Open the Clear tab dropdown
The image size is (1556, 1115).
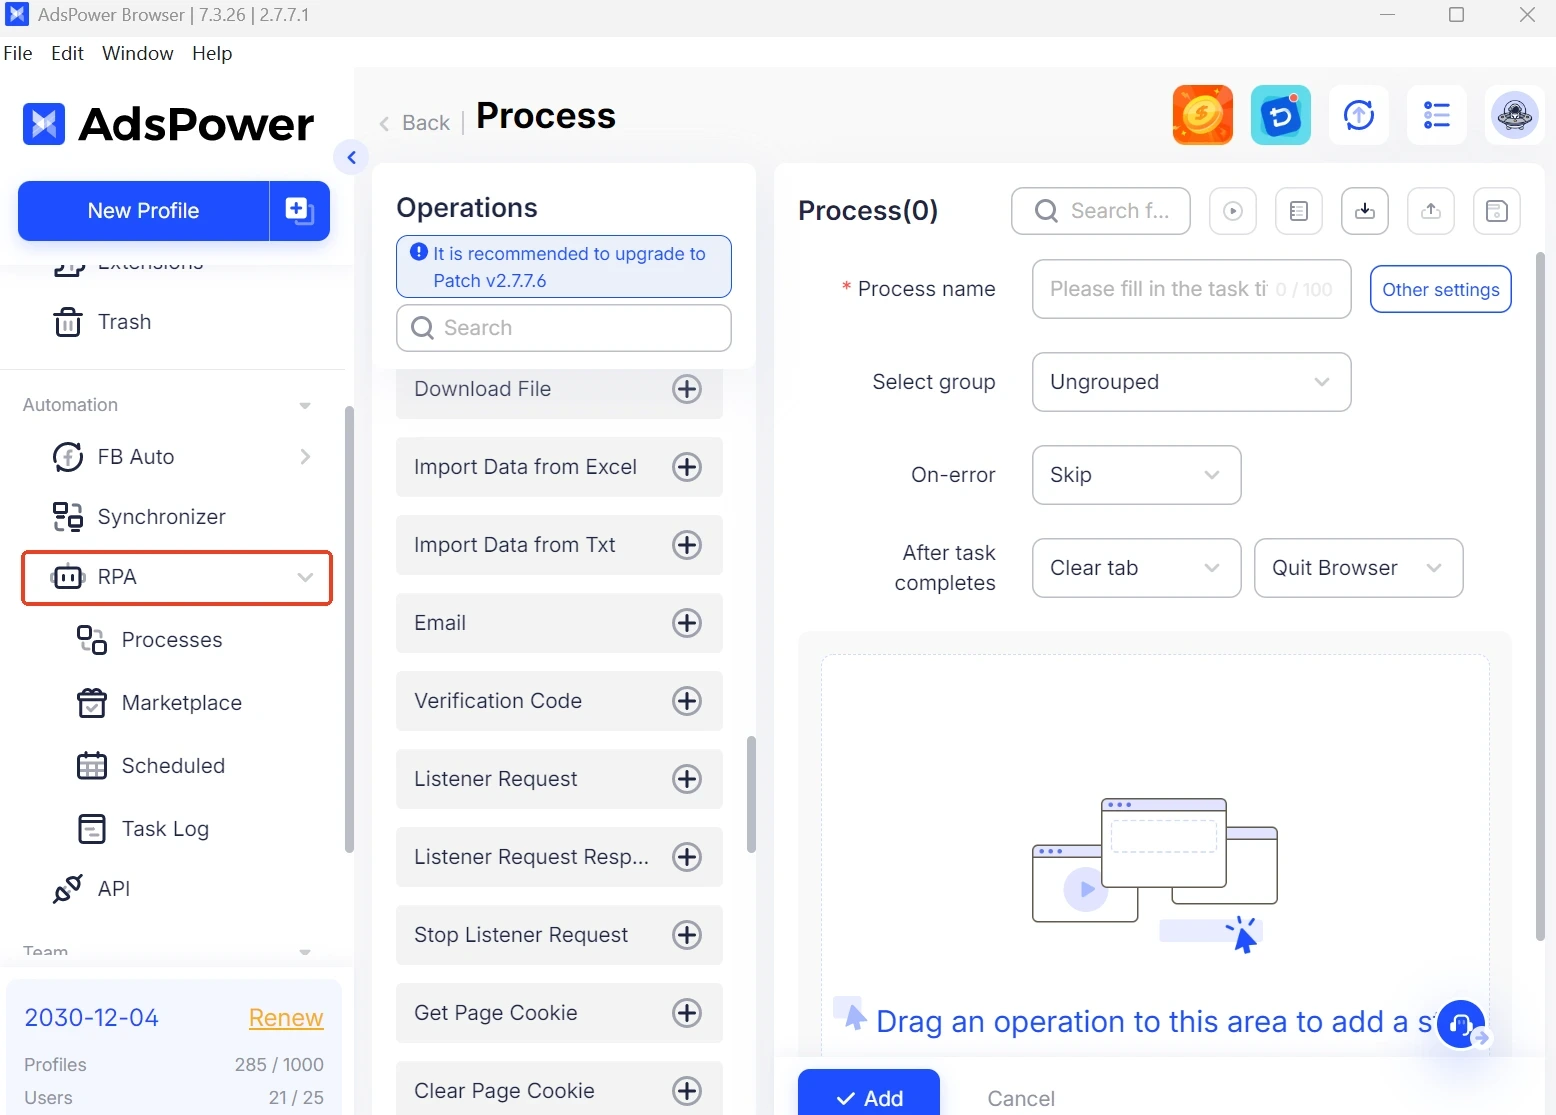(x=1136, y=568)
